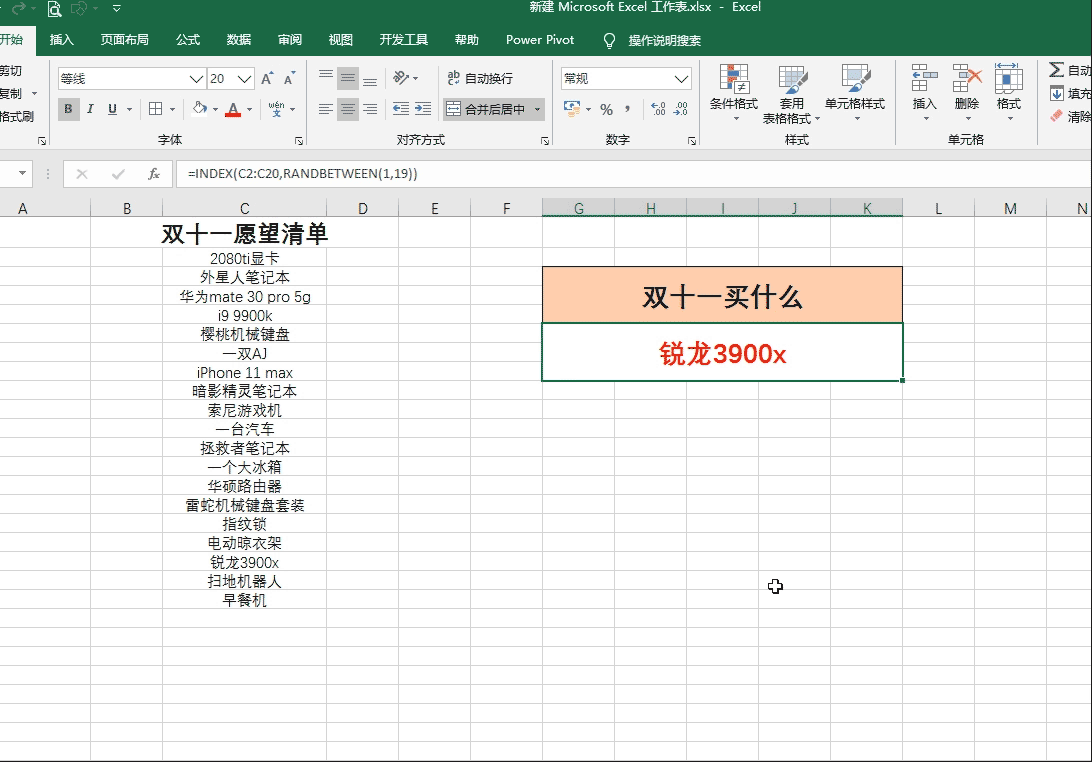
Task: Increase font size icon
Action: 267,79
